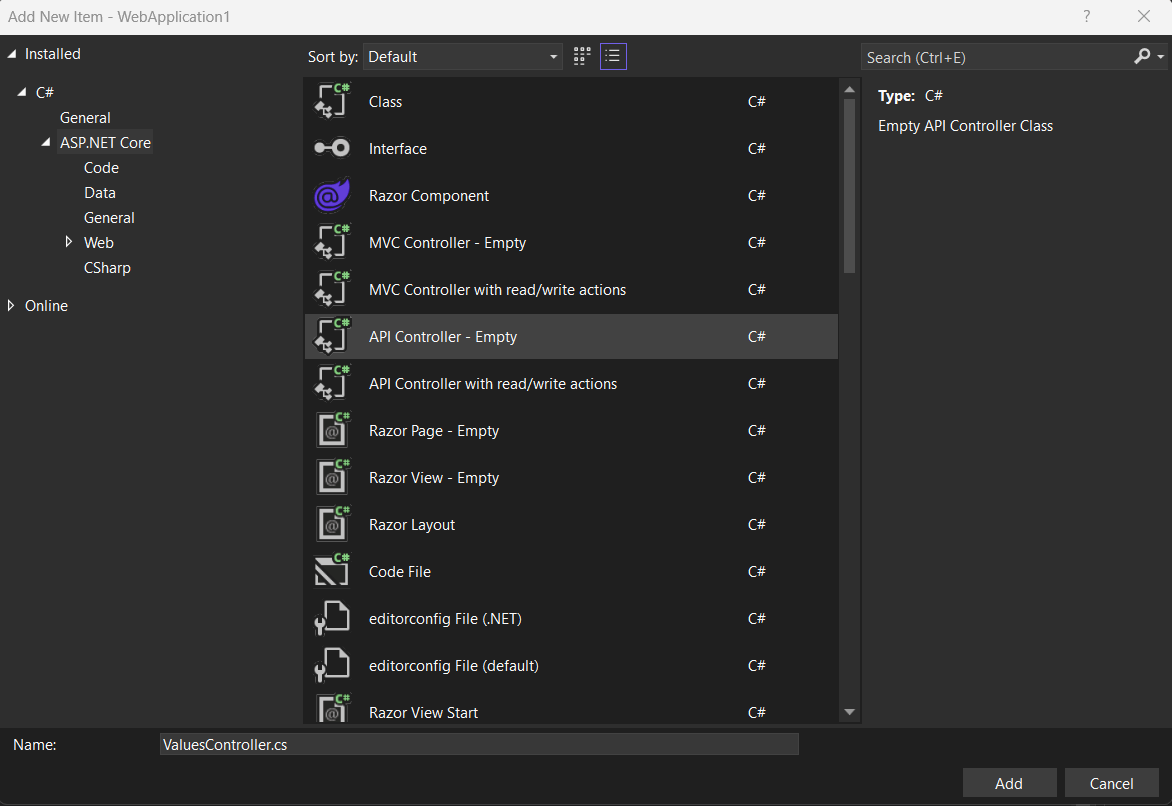
Task: Select the editorconfig File (.NET) name
Action: click(445, 619)
